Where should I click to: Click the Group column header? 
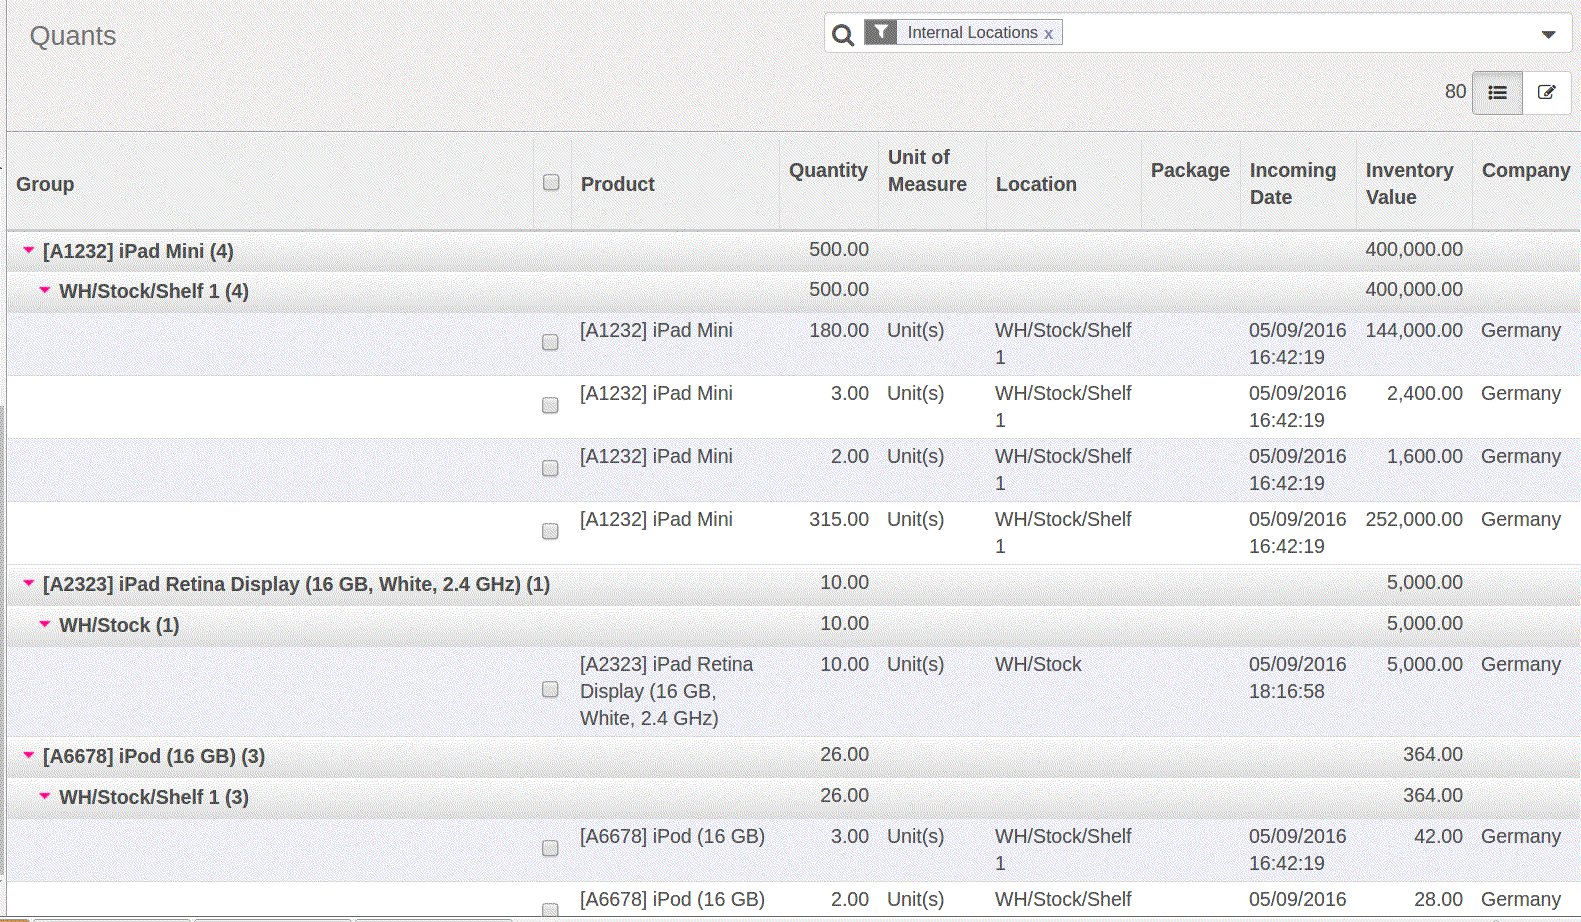coord(45,184)
